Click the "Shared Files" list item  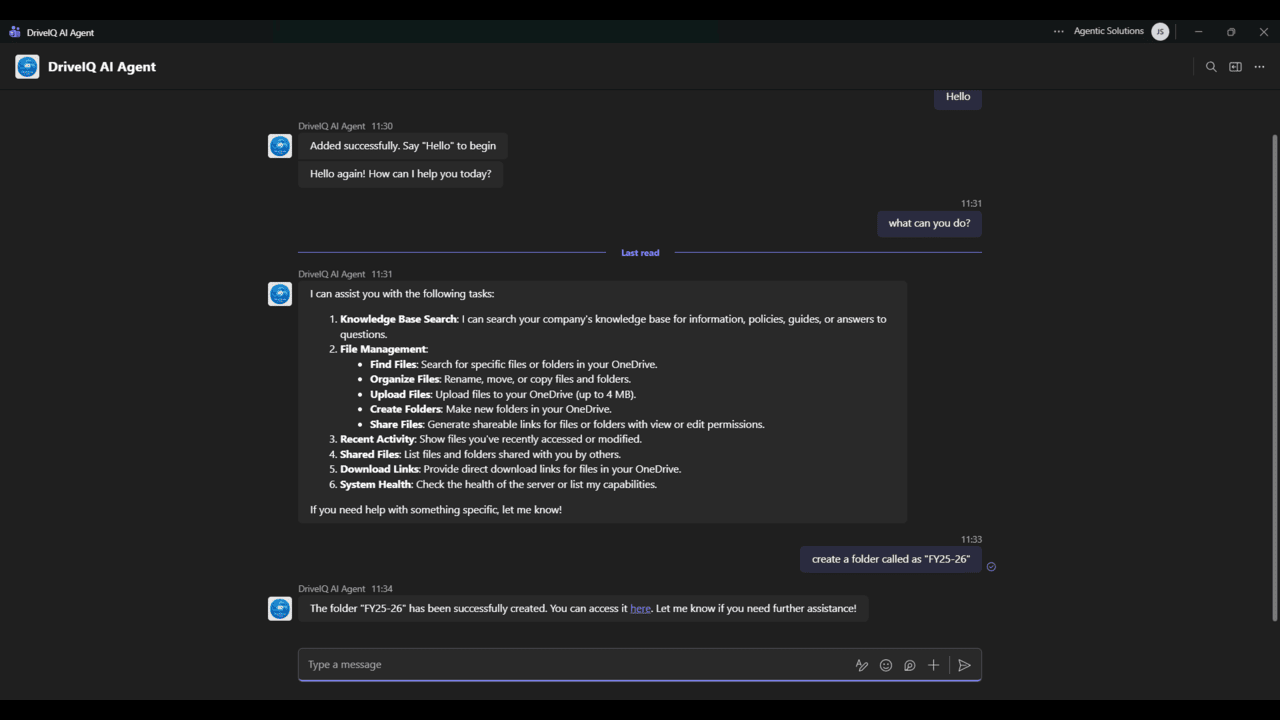tap(480, 454)
